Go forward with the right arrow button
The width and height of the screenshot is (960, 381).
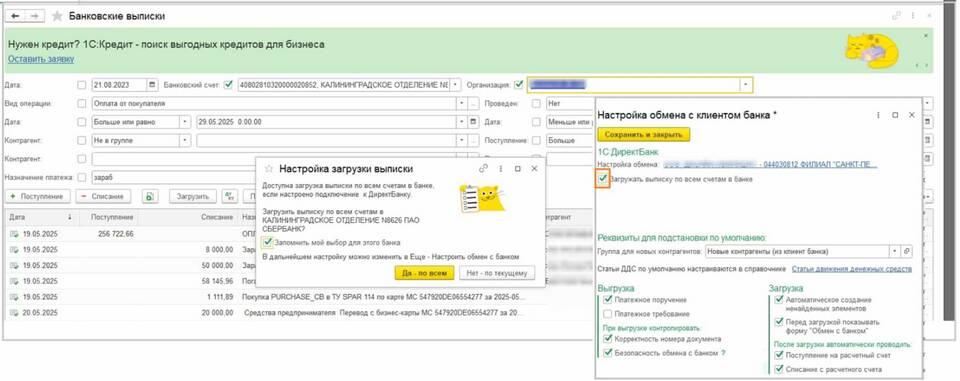(x=34, y=16)
